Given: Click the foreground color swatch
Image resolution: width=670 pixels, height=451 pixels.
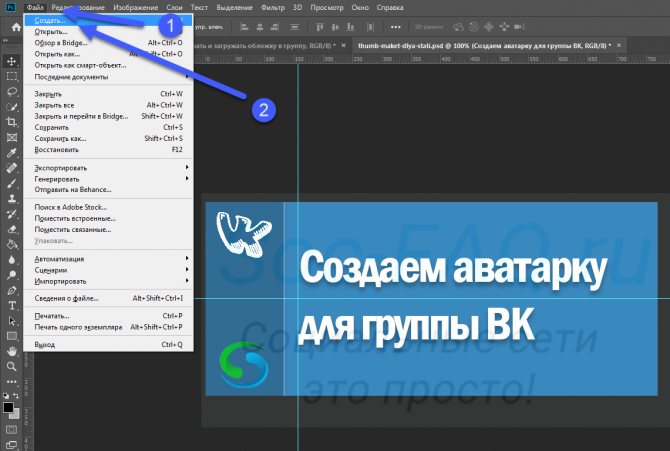Looking at the screenshot, I should (8, 407).
